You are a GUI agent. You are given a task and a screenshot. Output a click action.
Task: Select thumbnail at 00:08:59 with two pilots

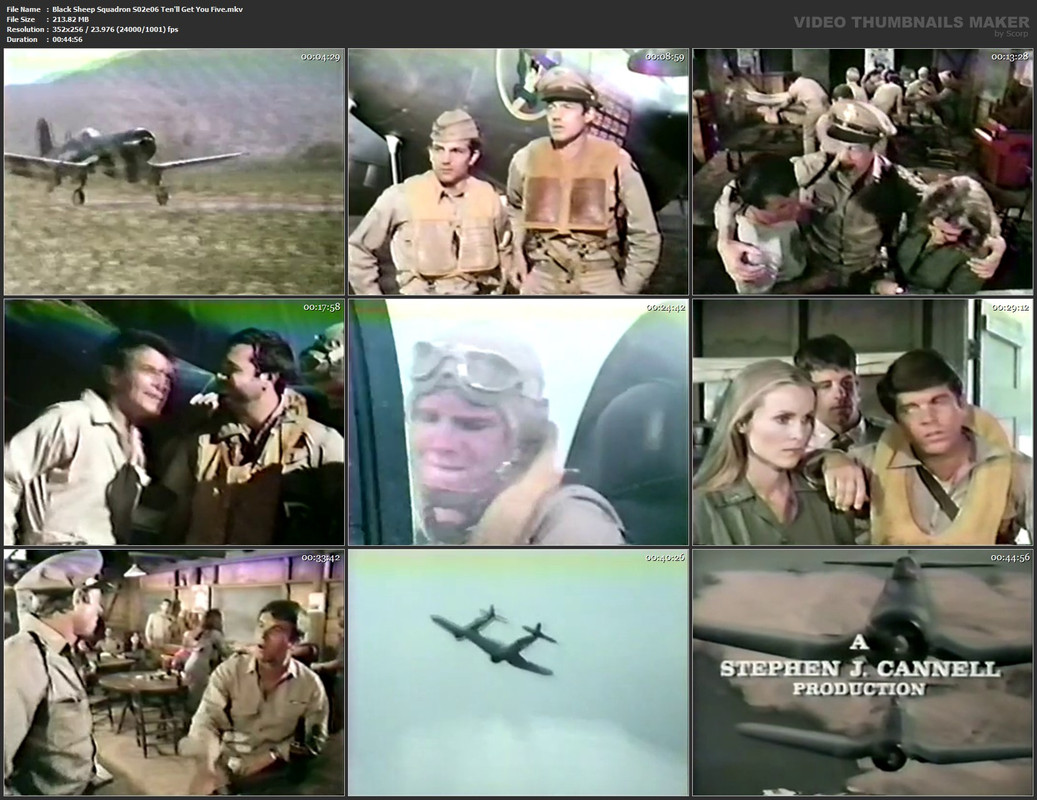coord(518,172)
